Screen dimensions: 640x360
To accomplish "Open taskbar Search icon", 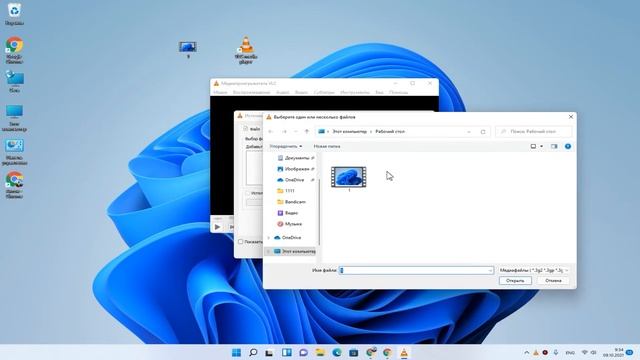I will pos(253,353).
